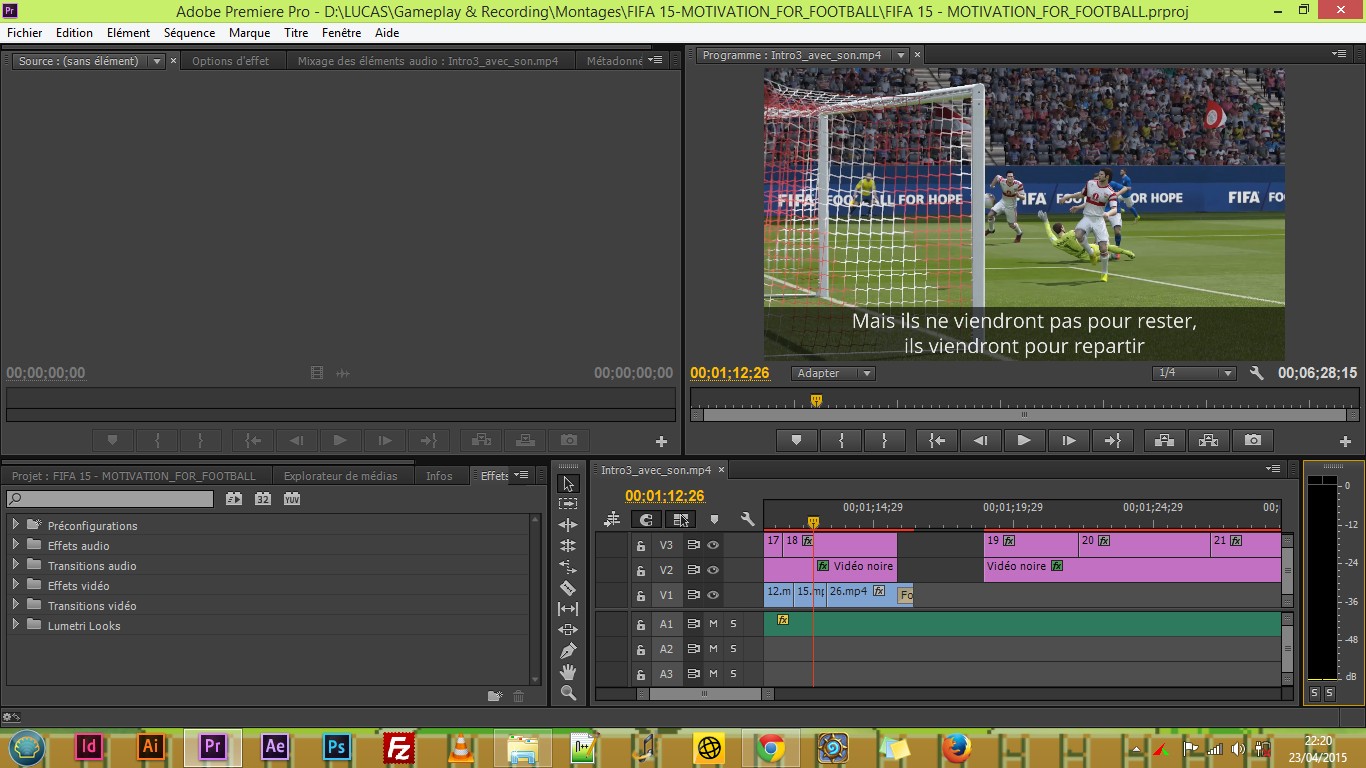The width and height of the screenshot is (1366, 768).
Task: Filter effects by 32-bit Color badge
Action: click(263, 498)
